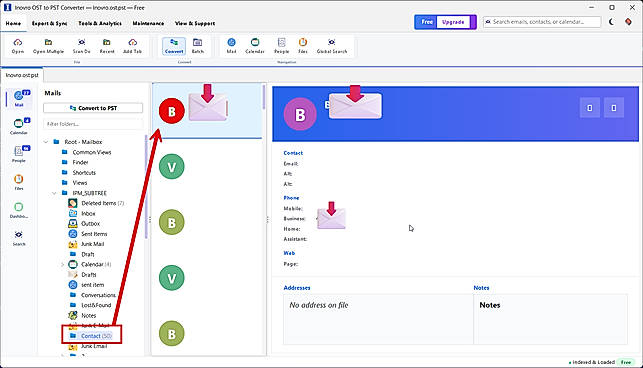Click the contact list vertical scrollbar
The height and width of the screenshot is (368, 643).
264,97
